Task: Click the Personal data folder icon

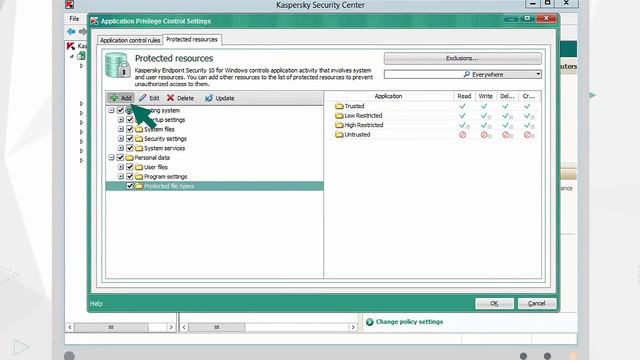Action: [x=129, y=158]
